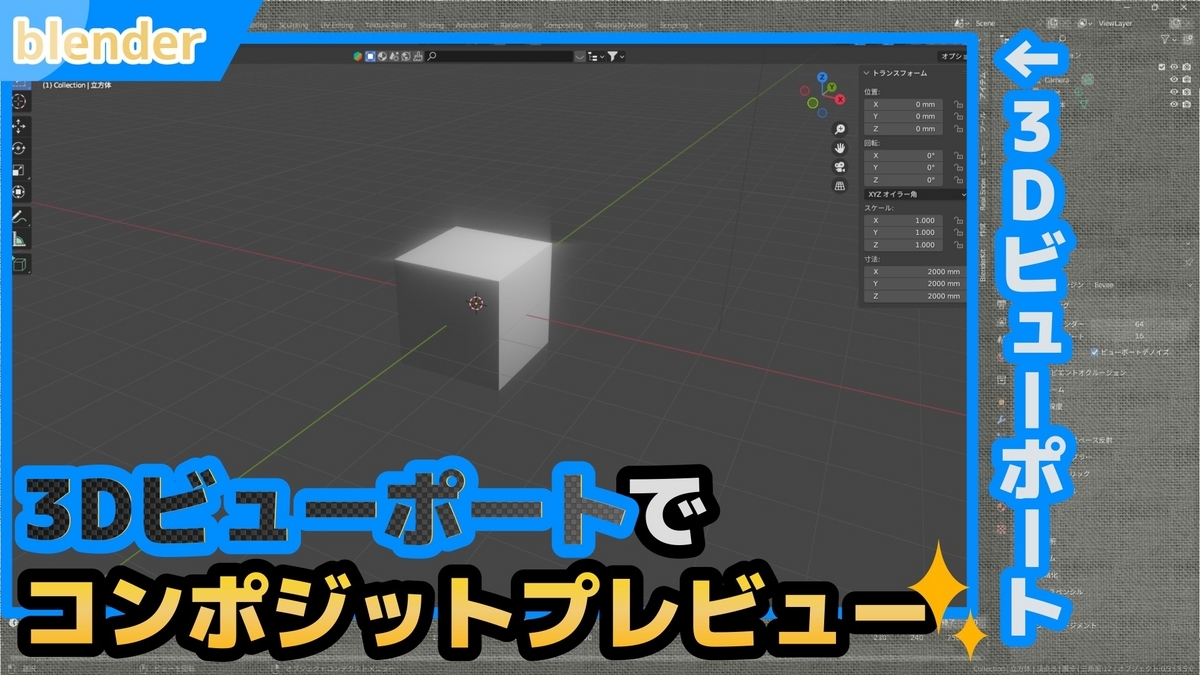Select the Move tool in the toolbar
The image size is (1200, 675).
pos(20,125)
